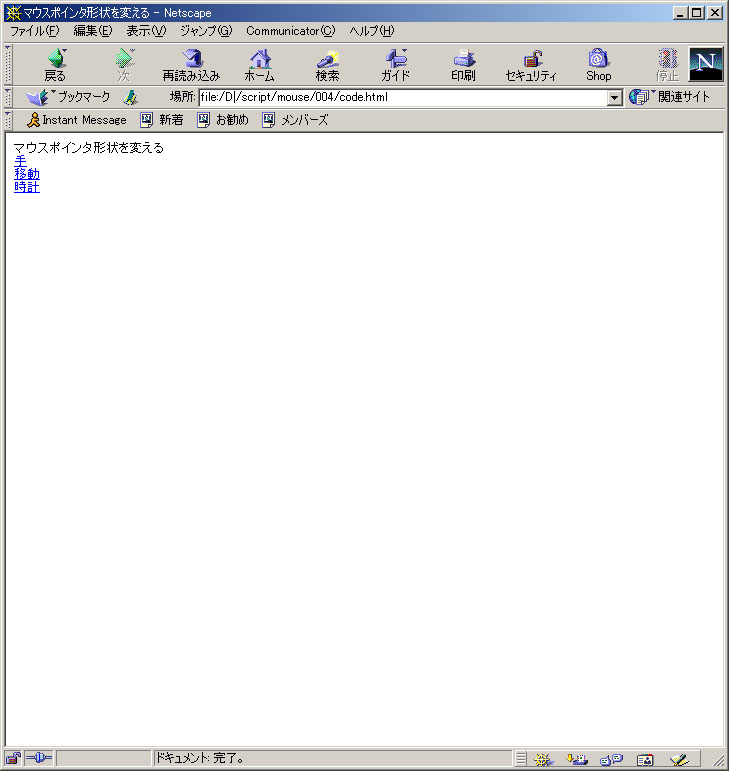Open the 表示(V) menu

coord(146,31)
